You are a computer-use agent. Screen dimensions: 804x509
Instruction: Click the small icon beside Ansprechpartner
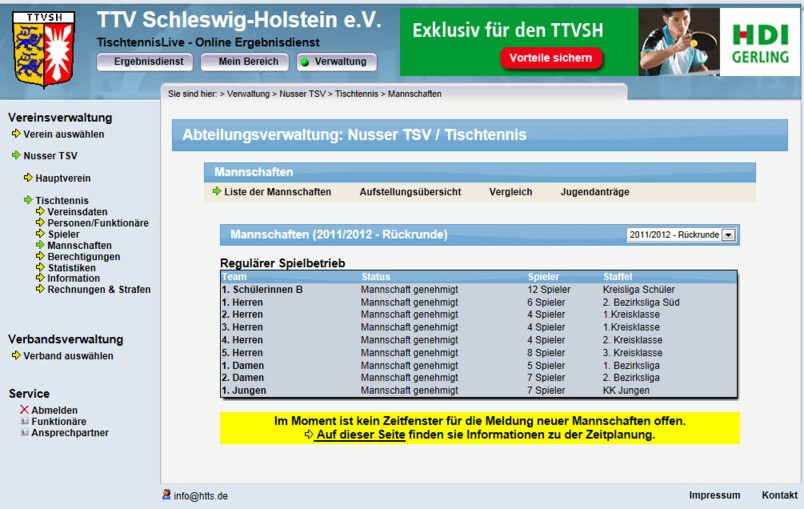[x=24, y=433]
